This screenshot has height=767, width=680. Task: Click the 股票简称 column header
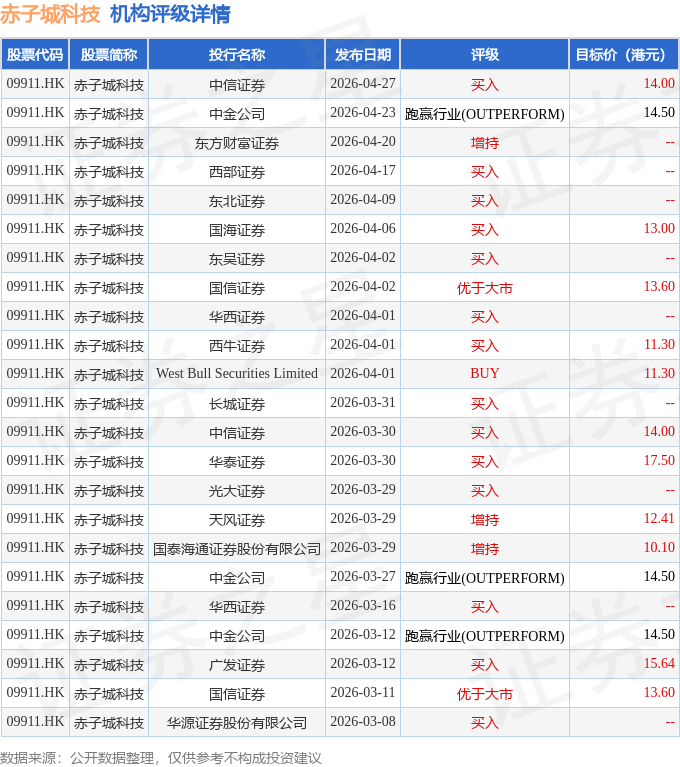point(109,55)
